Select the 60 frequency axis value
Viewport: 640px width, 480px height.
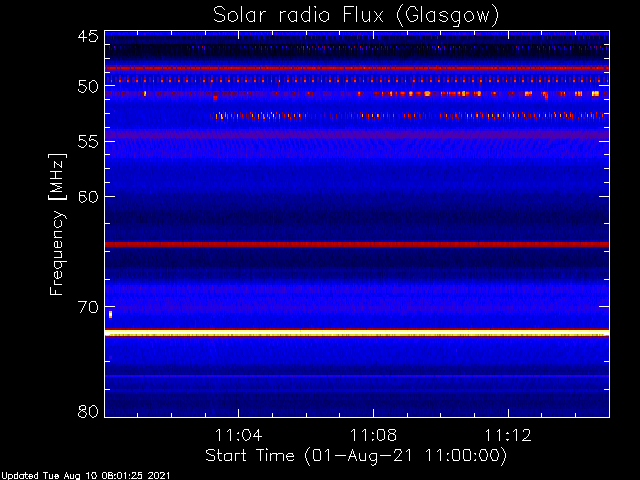click(x=88, y=197)
